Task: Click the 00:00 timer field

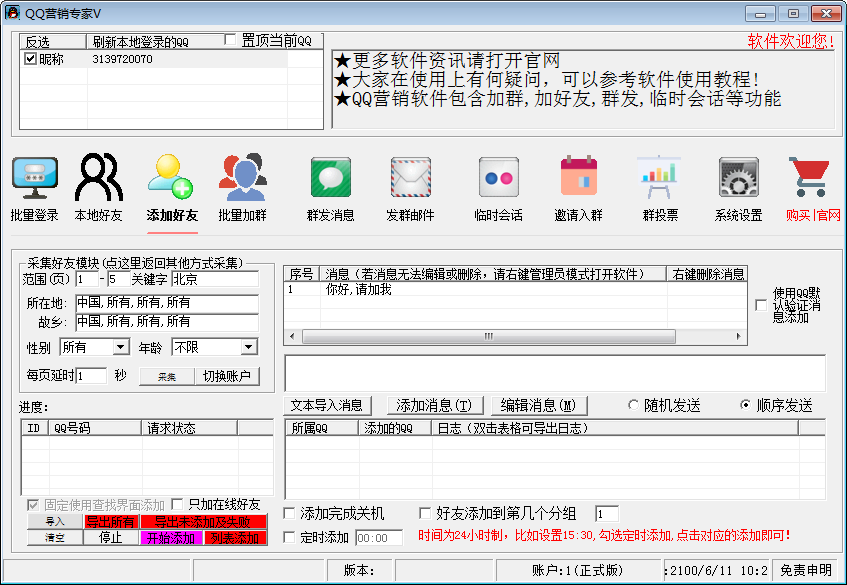Action: point(379,538)
